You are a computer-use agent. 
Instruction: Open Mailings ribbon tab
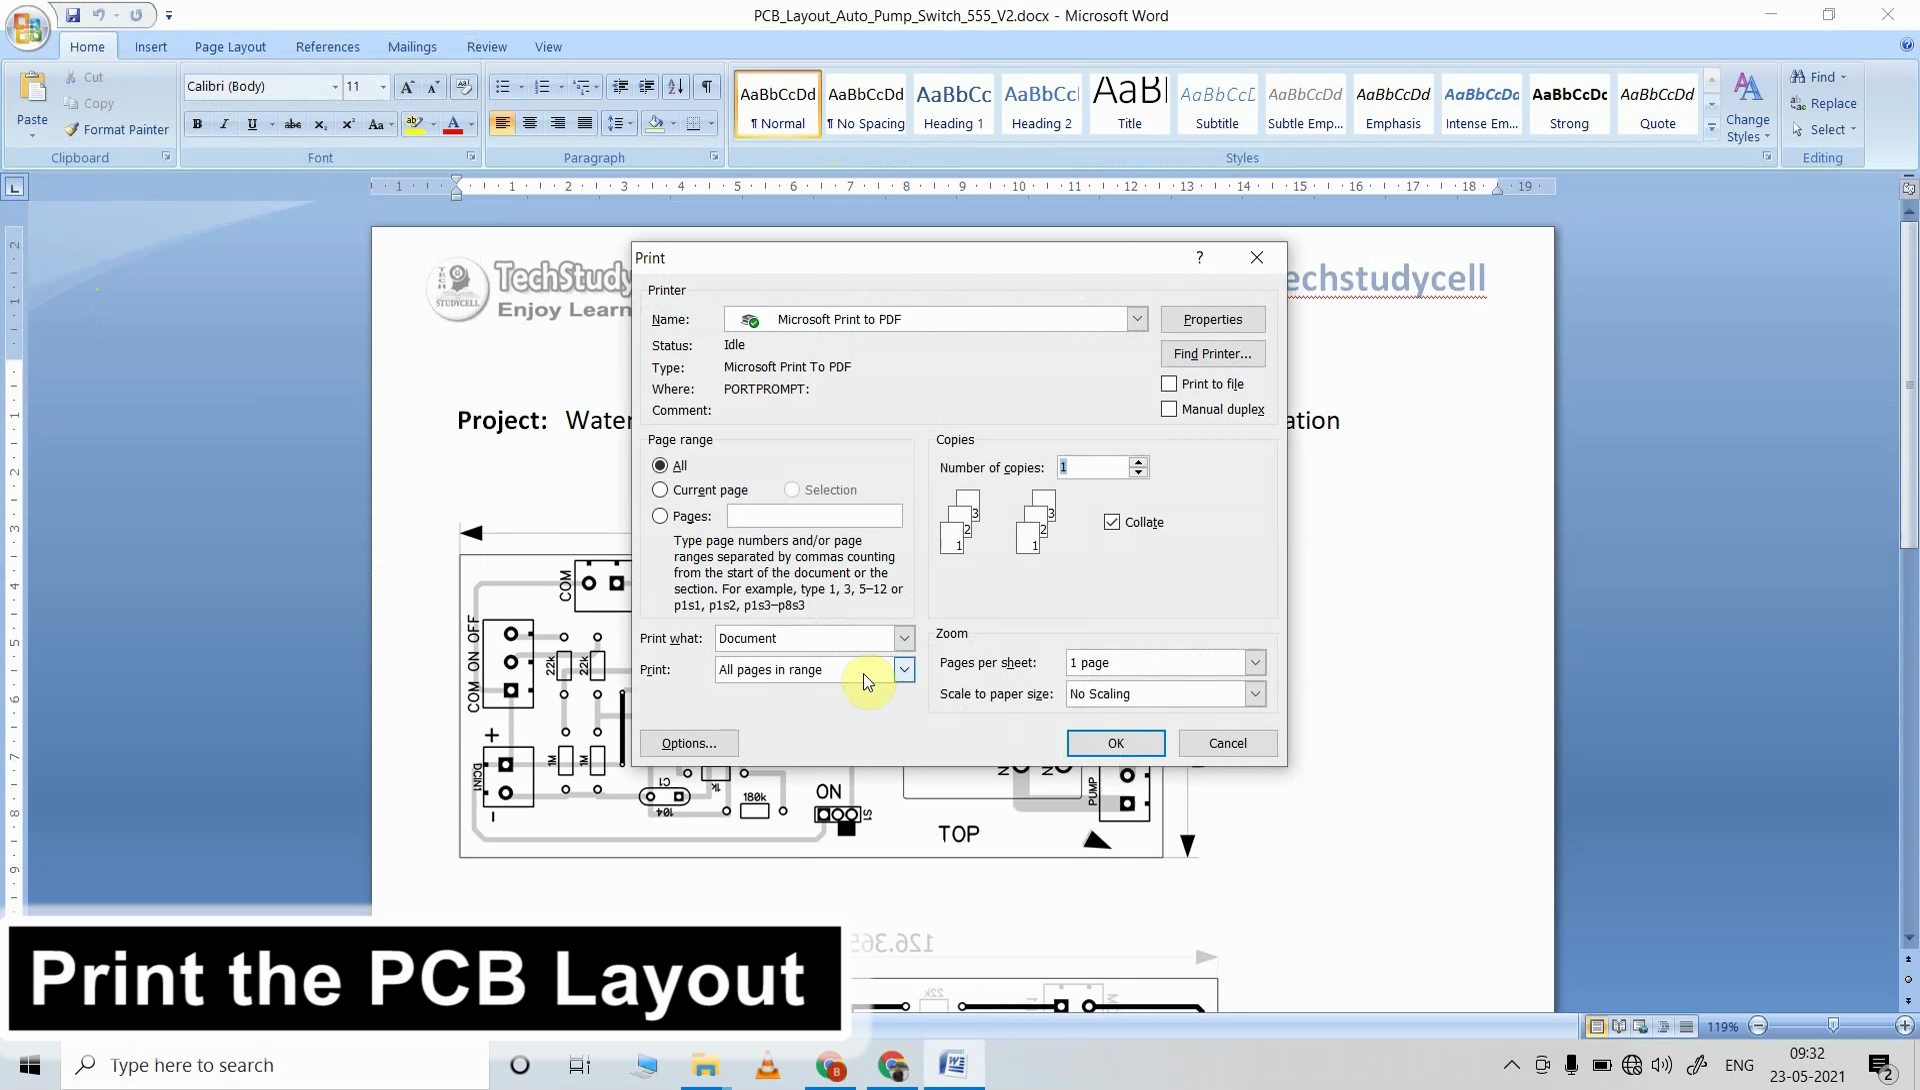click(412, 47)
